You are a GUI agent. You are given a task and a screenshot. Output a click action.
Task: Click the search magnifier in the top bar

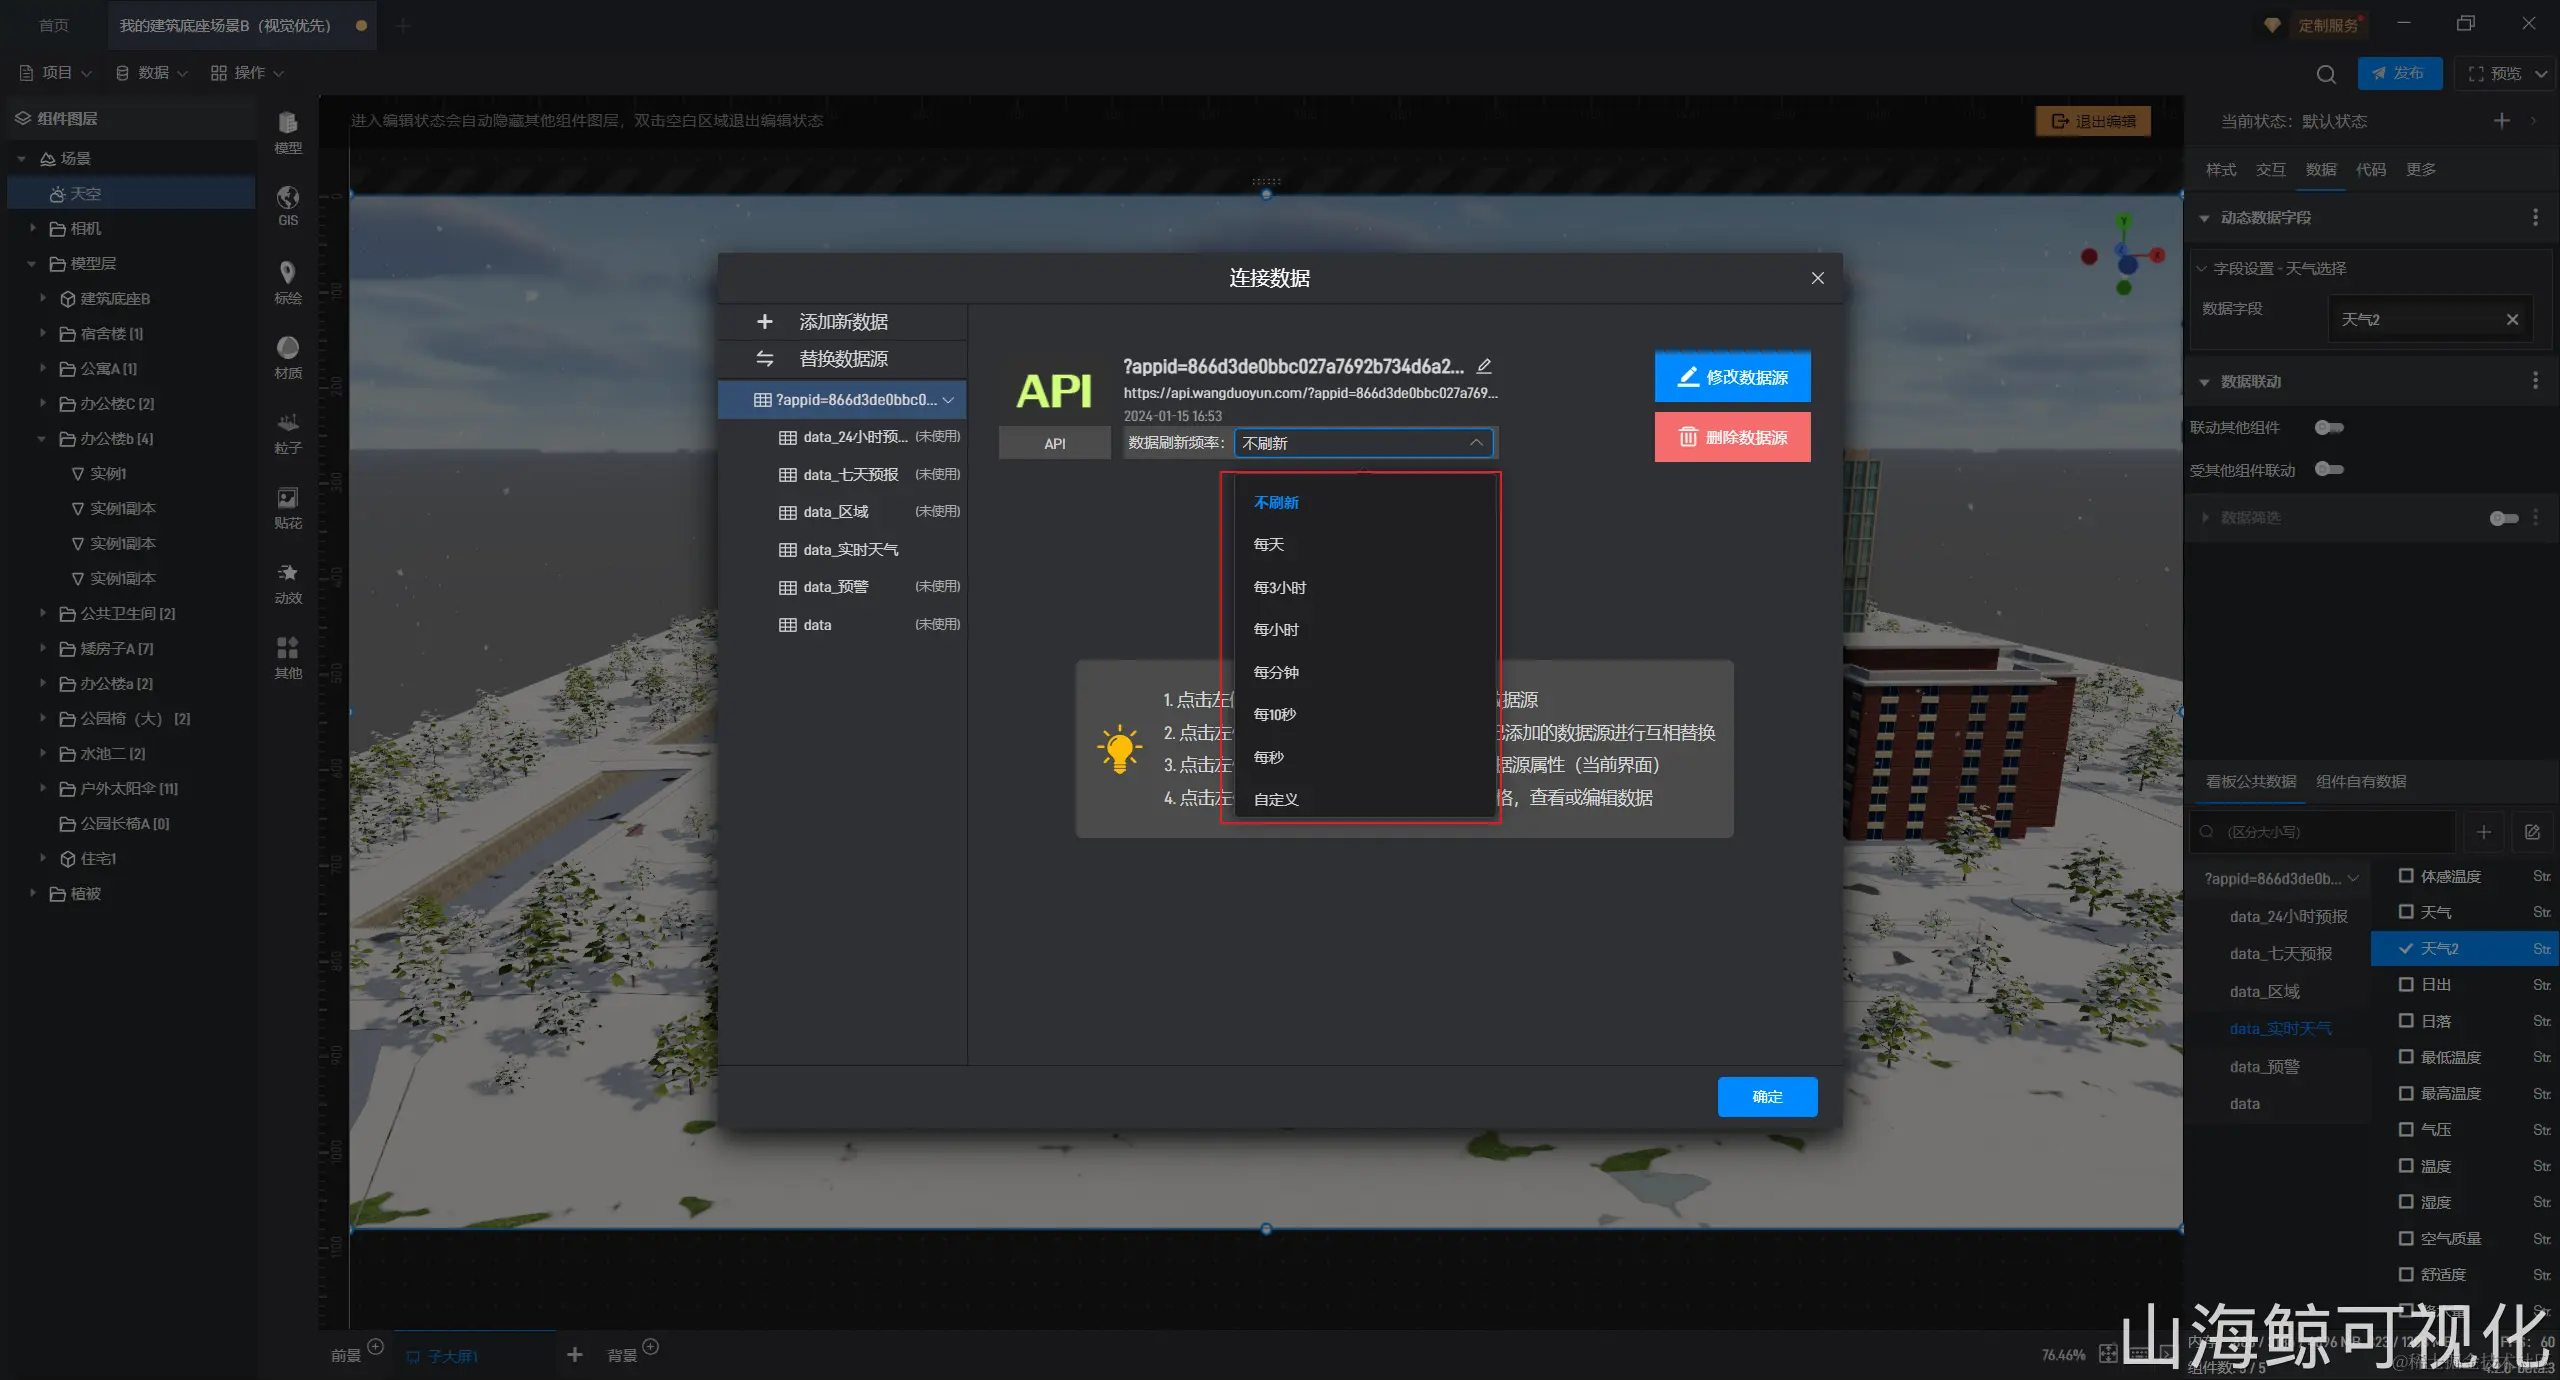[2326, 74]
